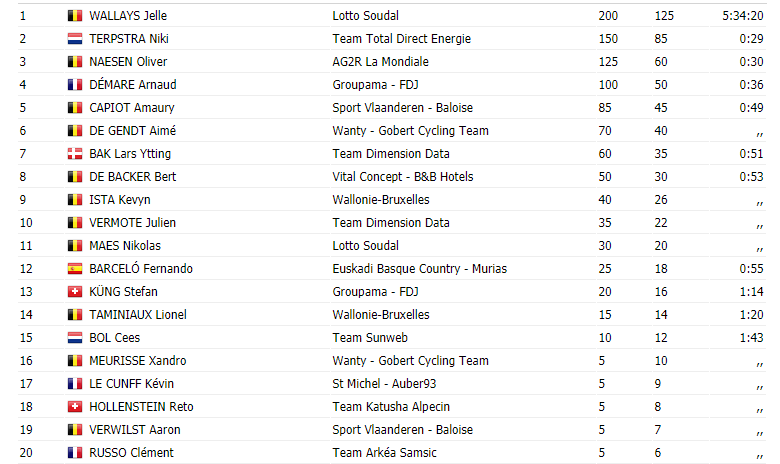Click the Danish flag beside BAK Lars Ytting
The image size is (780, 464).
point(75,154)
